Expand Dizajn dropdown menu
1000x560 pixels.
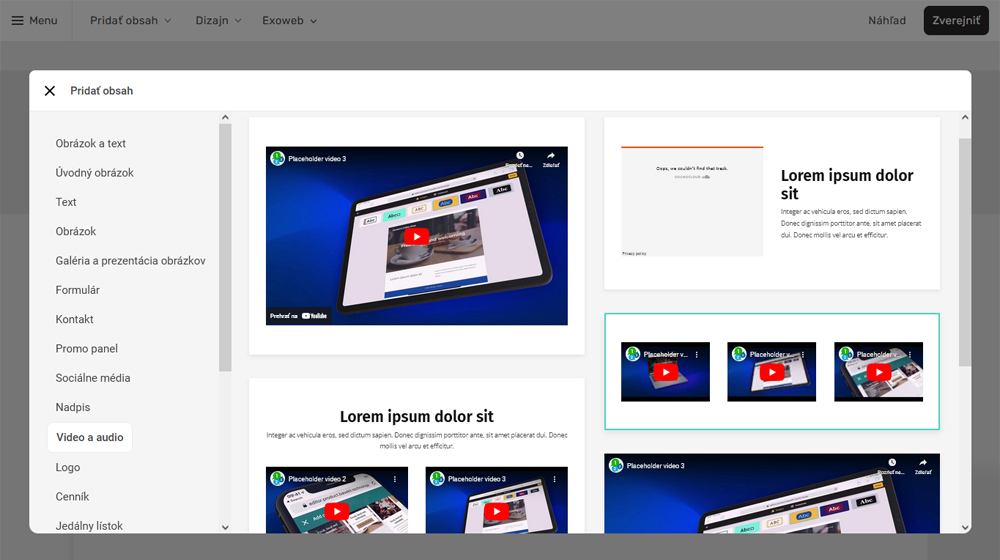point(218,20)
